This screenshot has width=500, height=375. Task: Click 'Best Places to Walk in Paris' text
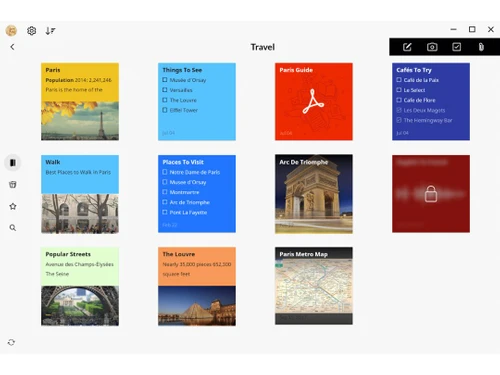coord(78,172)
